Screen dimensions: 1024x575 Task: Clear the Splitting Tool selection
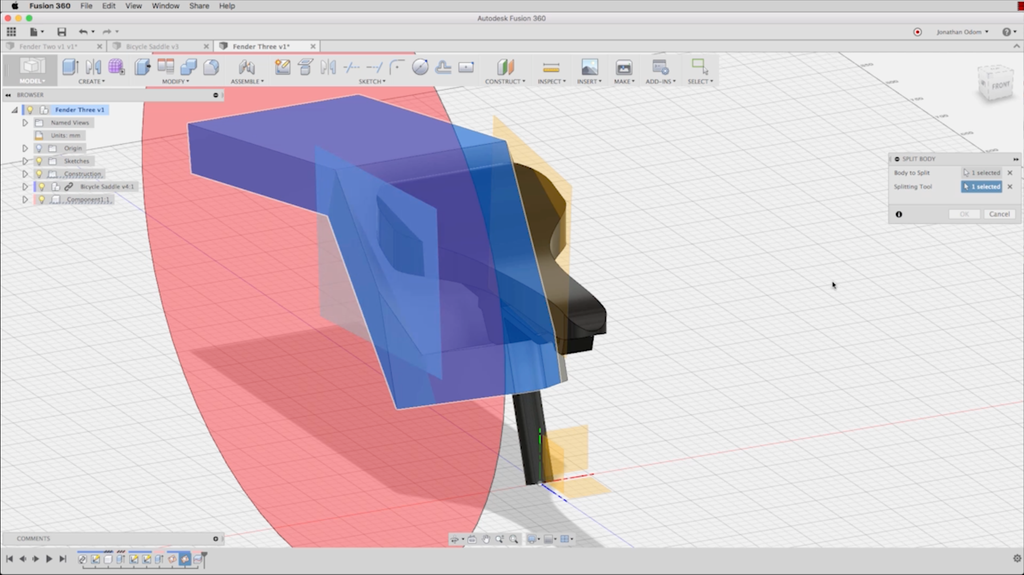coord(1009,187)
